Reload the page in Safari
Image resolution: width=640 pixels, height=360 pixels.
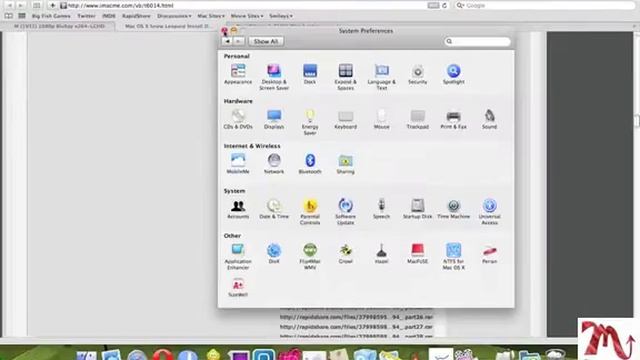tap(444, 5)
